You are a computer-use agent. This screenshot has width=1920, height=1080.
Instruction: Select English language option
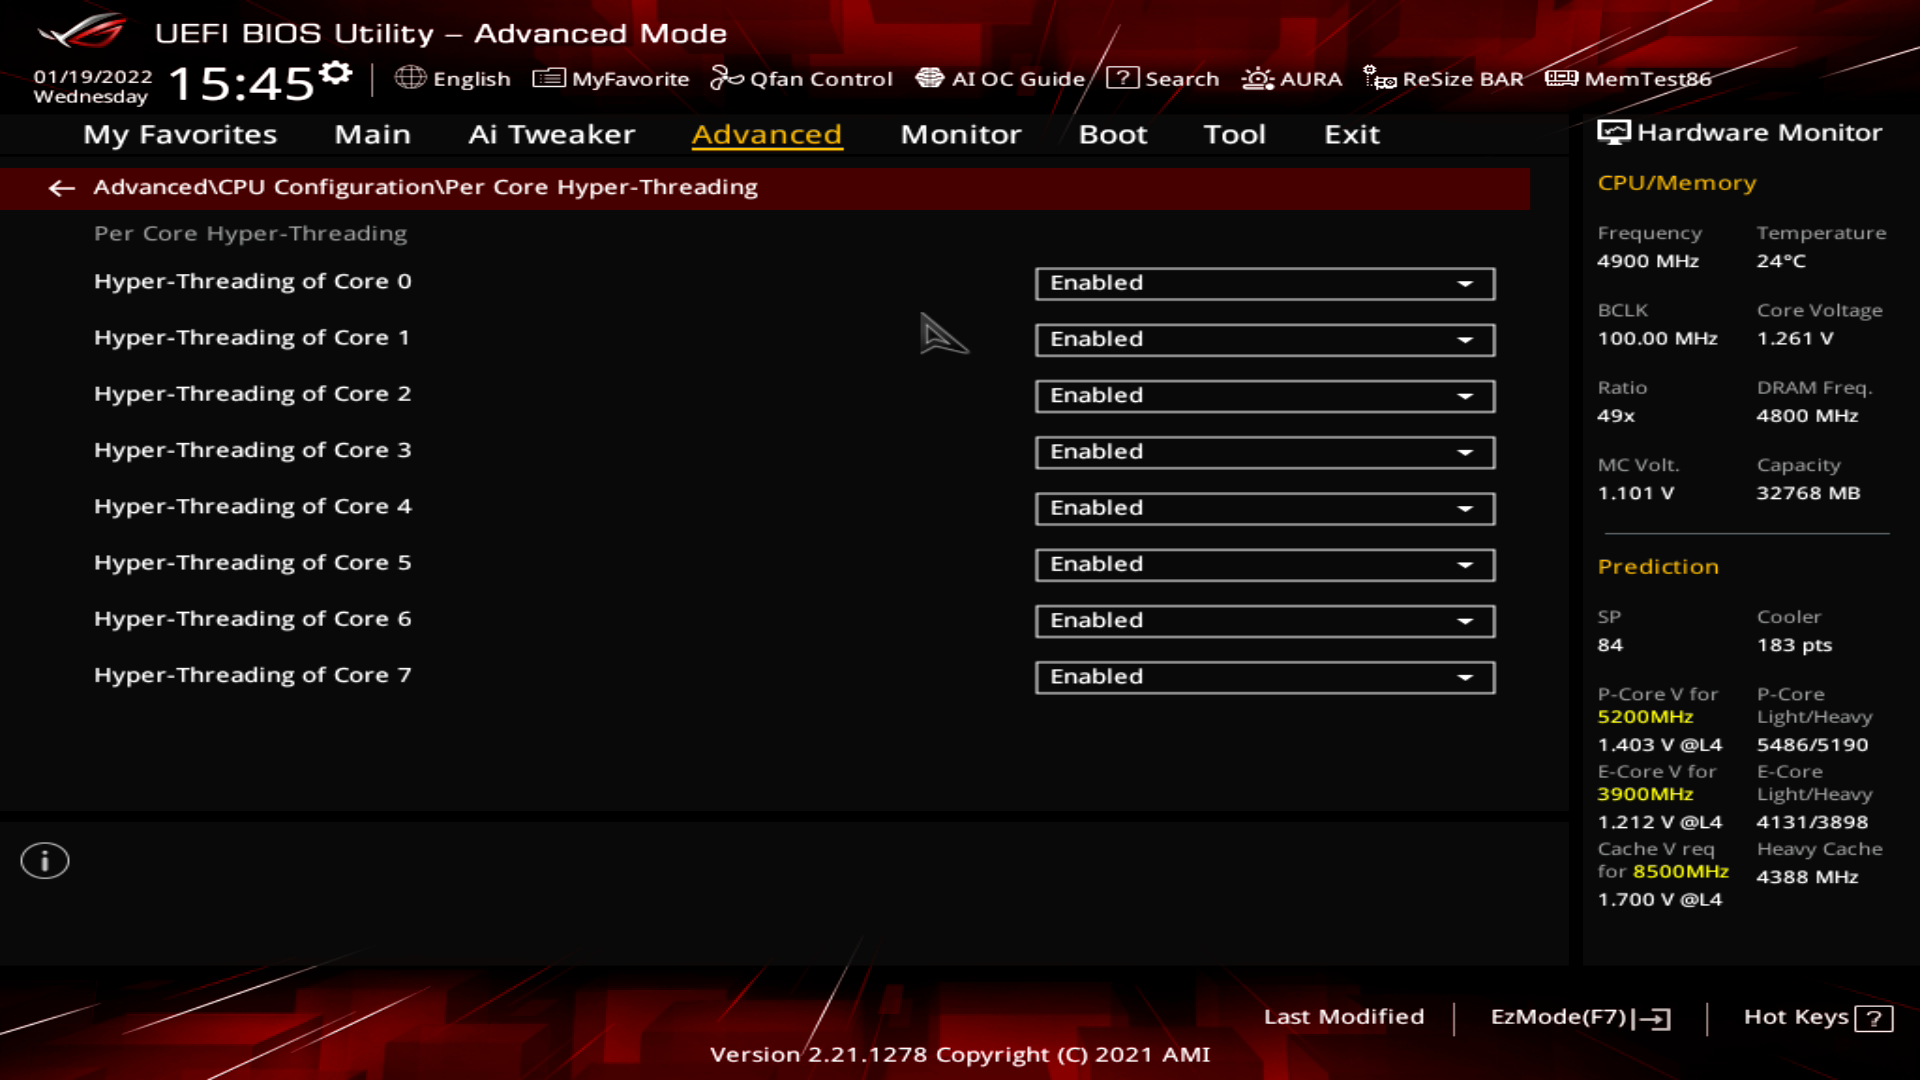pyautogui.click(x=456, y=78)
